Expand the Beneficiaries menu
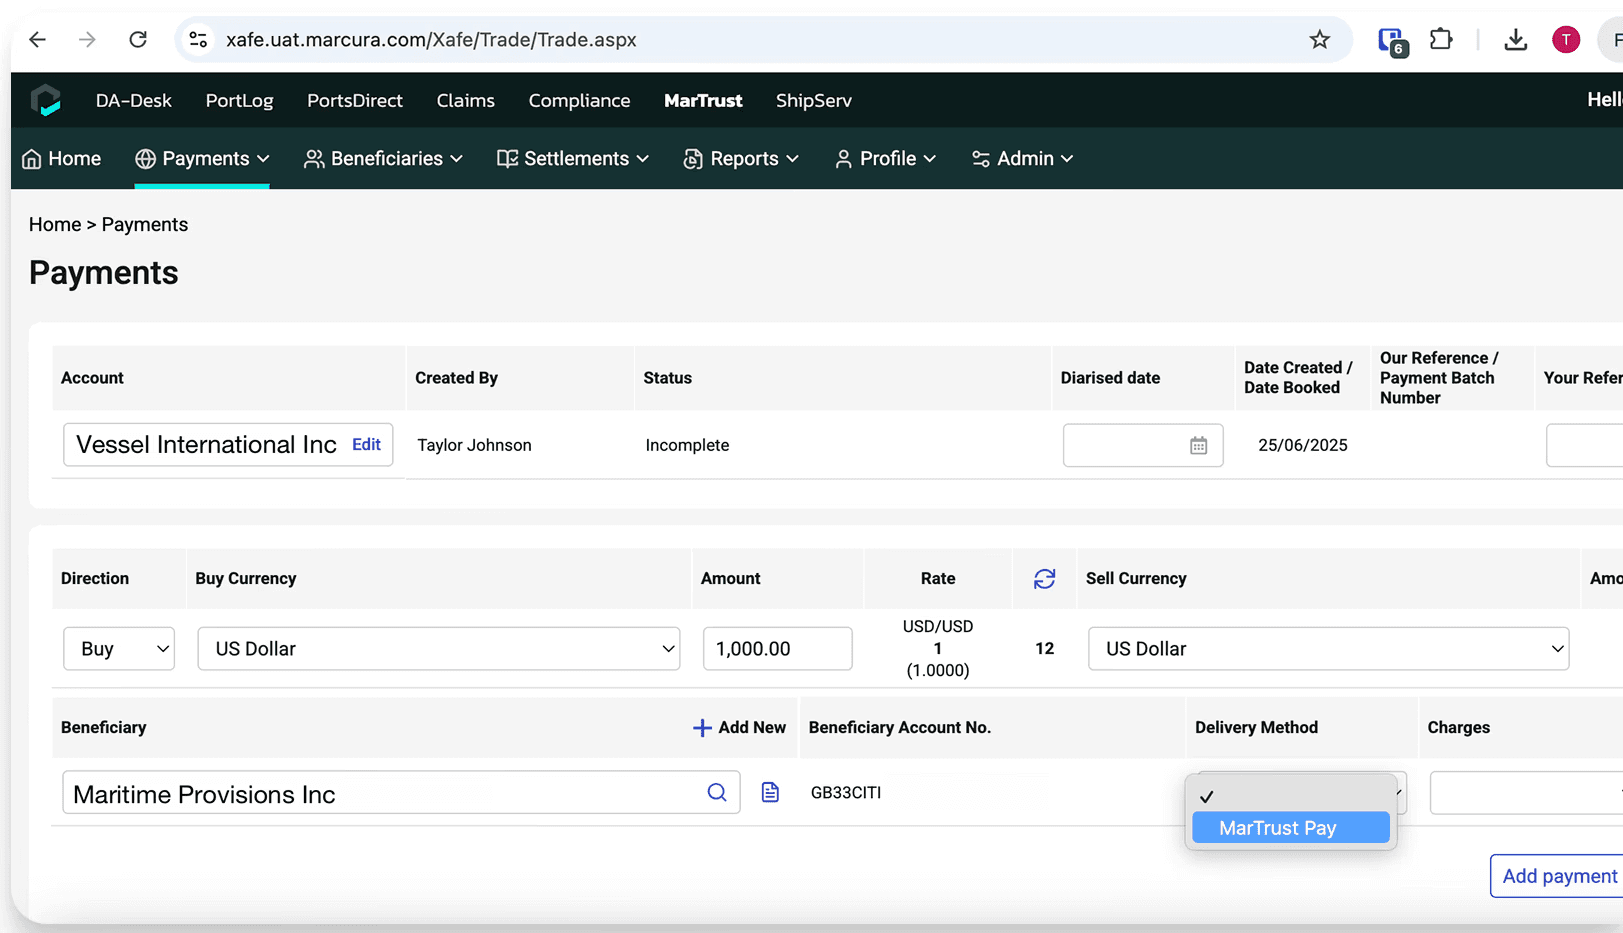Screen dimensions: 1623x933 (384, 159)
